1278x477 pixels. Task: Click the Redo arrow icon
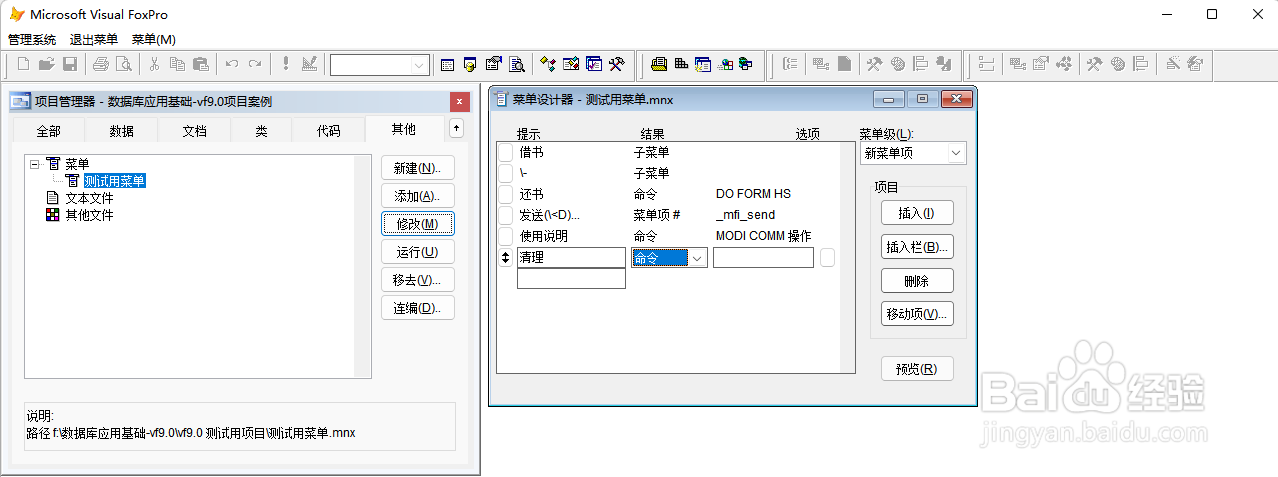[x=255, y=64]
